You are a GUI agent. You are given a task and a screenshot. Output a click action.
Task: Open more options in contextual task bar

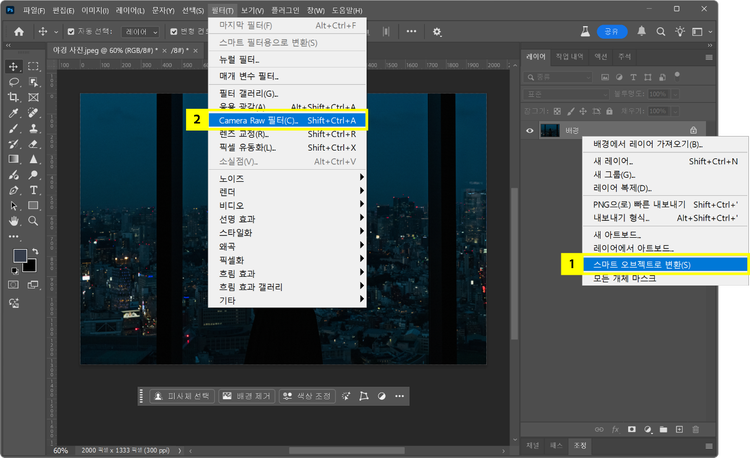point(399,396)
